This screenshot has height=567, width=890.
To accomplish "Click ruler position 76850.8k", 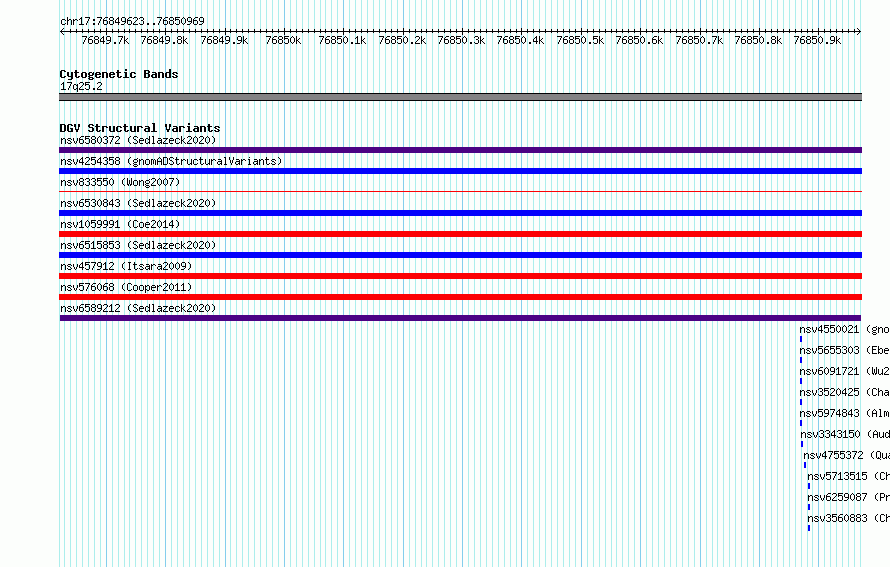I will point(758,40).
